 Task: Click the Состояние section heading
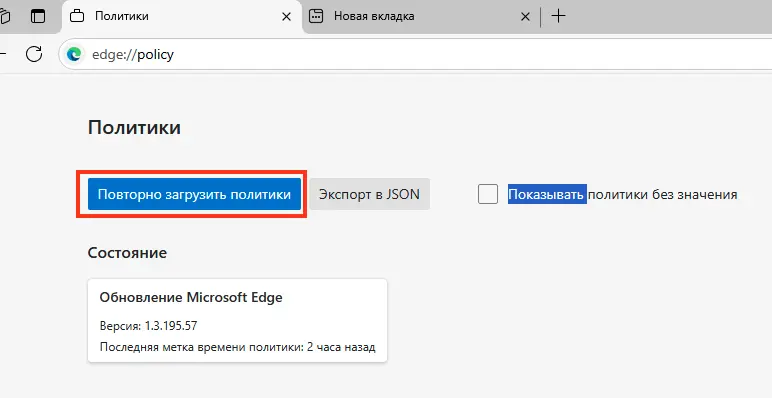pos(128,253)
